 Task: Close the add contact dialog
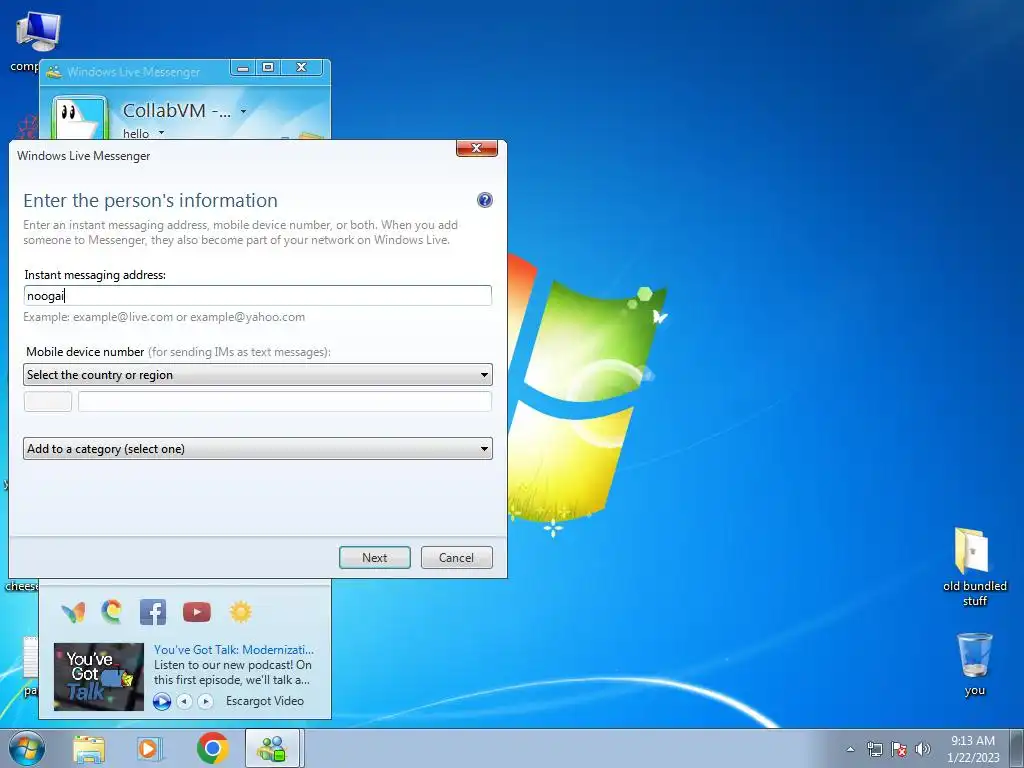[477, 148]
